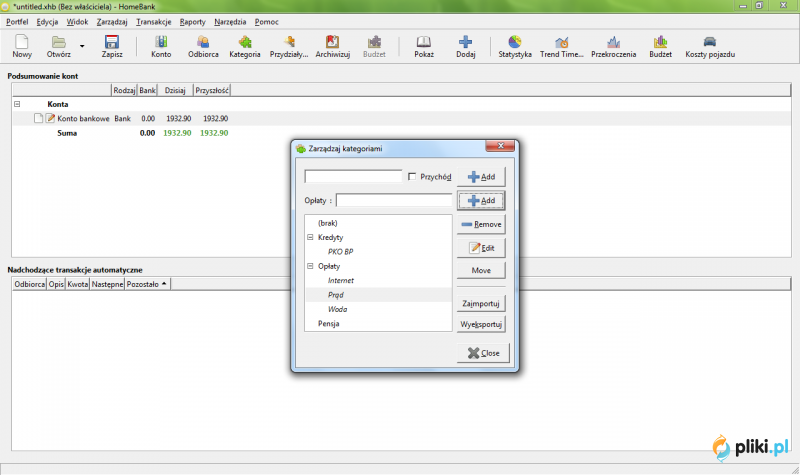Image resolution: width=800 pixels, height=475 pixels.
Task: Close the category dialog with Close button
Action: point(483,353)
